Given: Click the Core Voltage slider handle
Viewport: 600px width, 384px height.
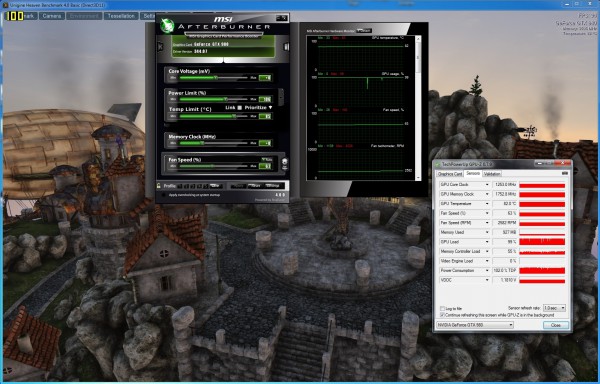Looking at the screenshot, I should (x=216, y=78).
